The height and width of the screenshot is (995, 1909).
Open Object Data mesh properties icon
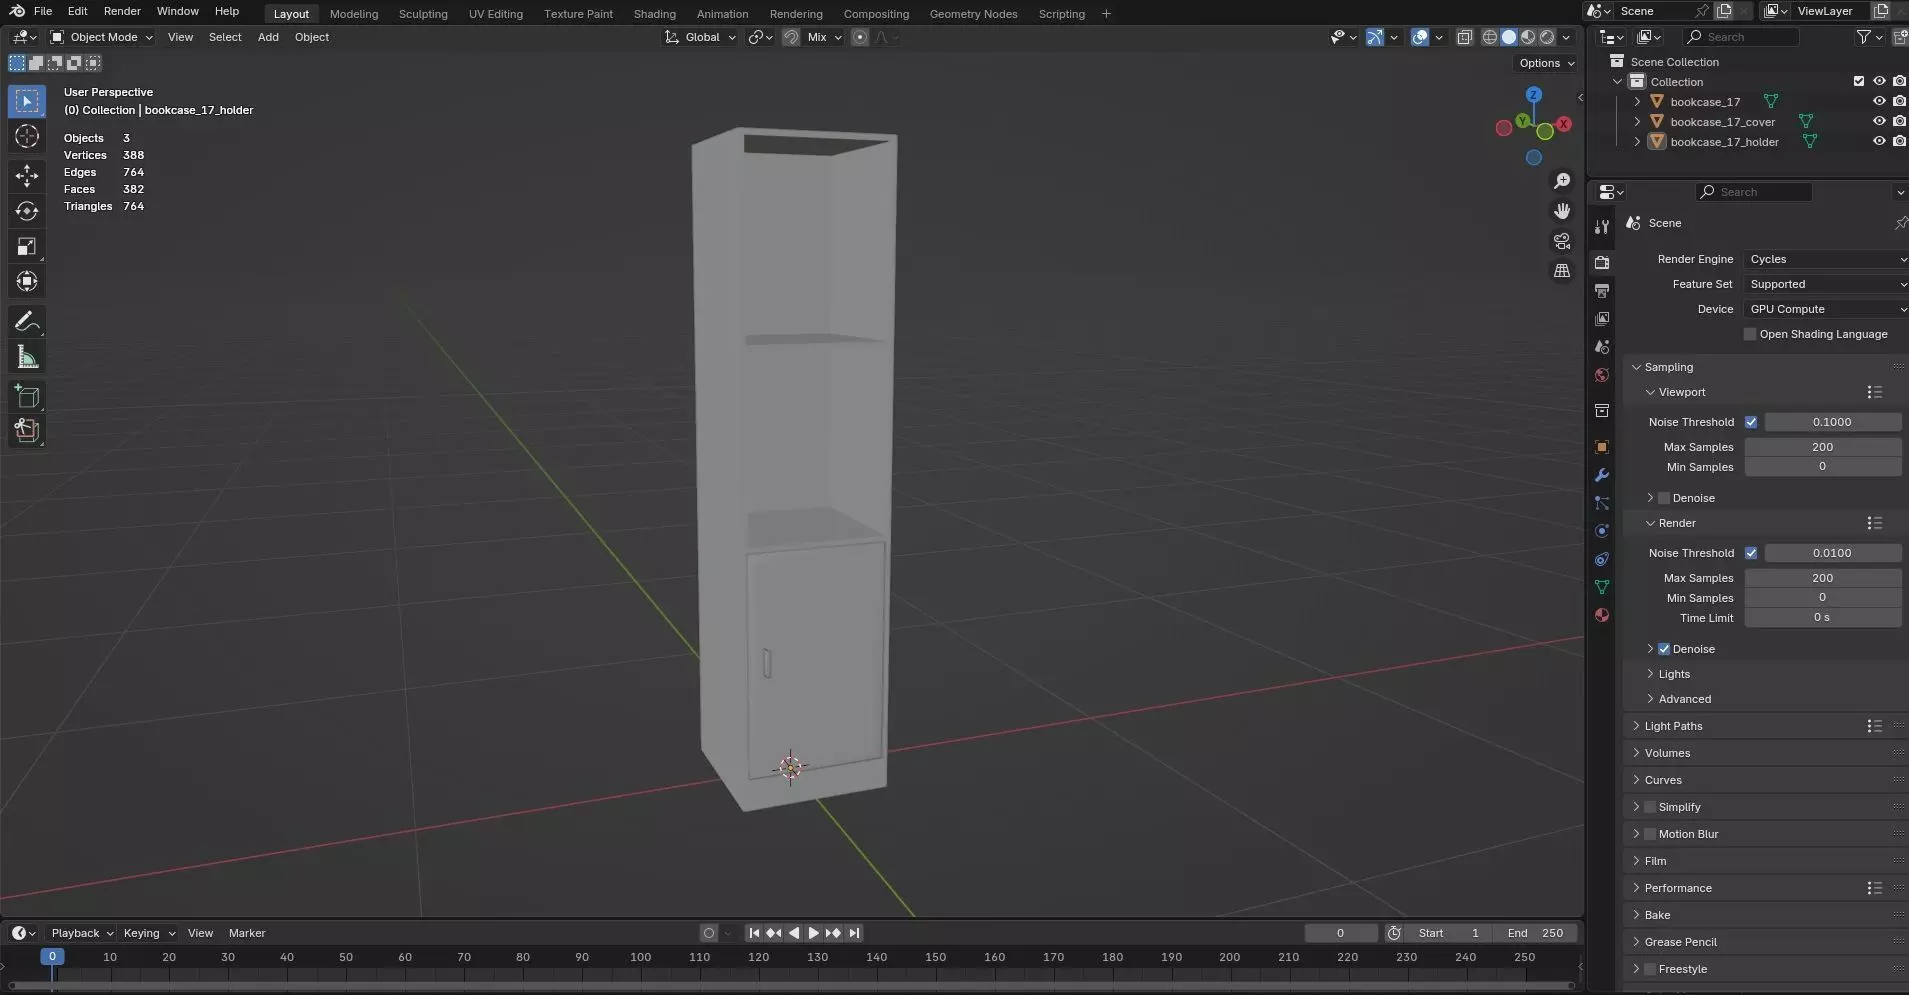coord(1602,587)
